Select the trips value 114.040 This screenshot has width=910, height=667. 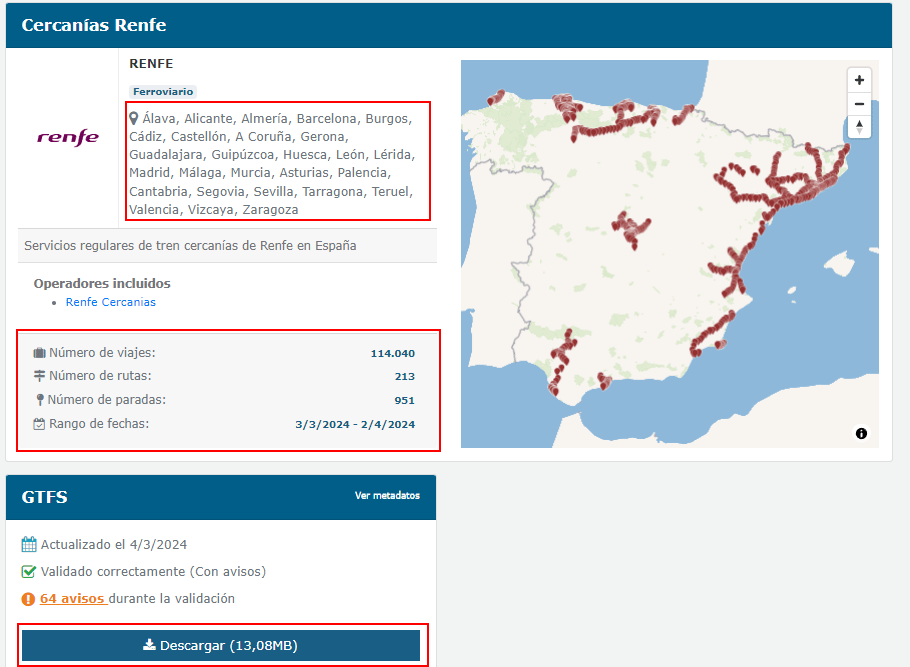(393, 354)
